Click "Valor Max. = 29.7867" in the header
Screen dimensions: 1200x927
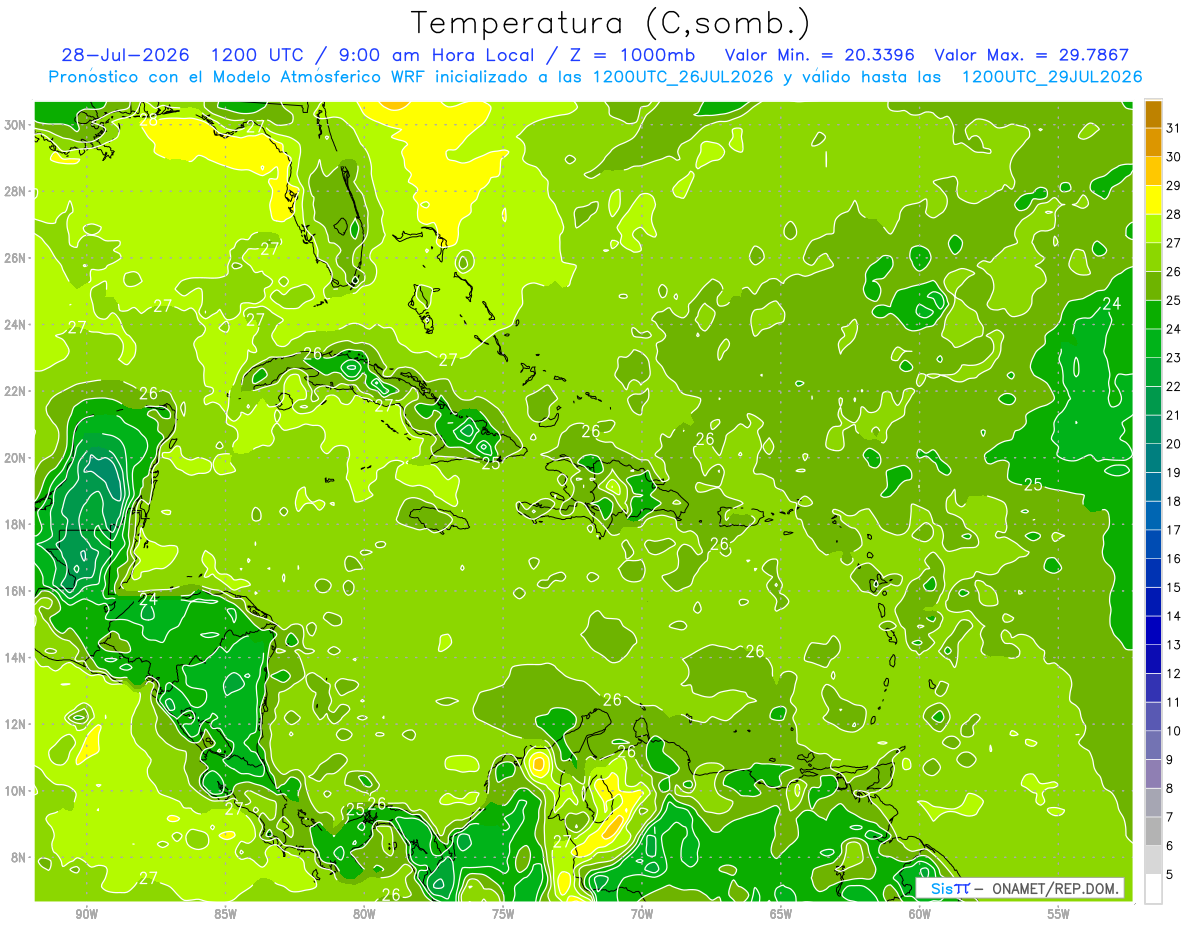point(1032,55)
